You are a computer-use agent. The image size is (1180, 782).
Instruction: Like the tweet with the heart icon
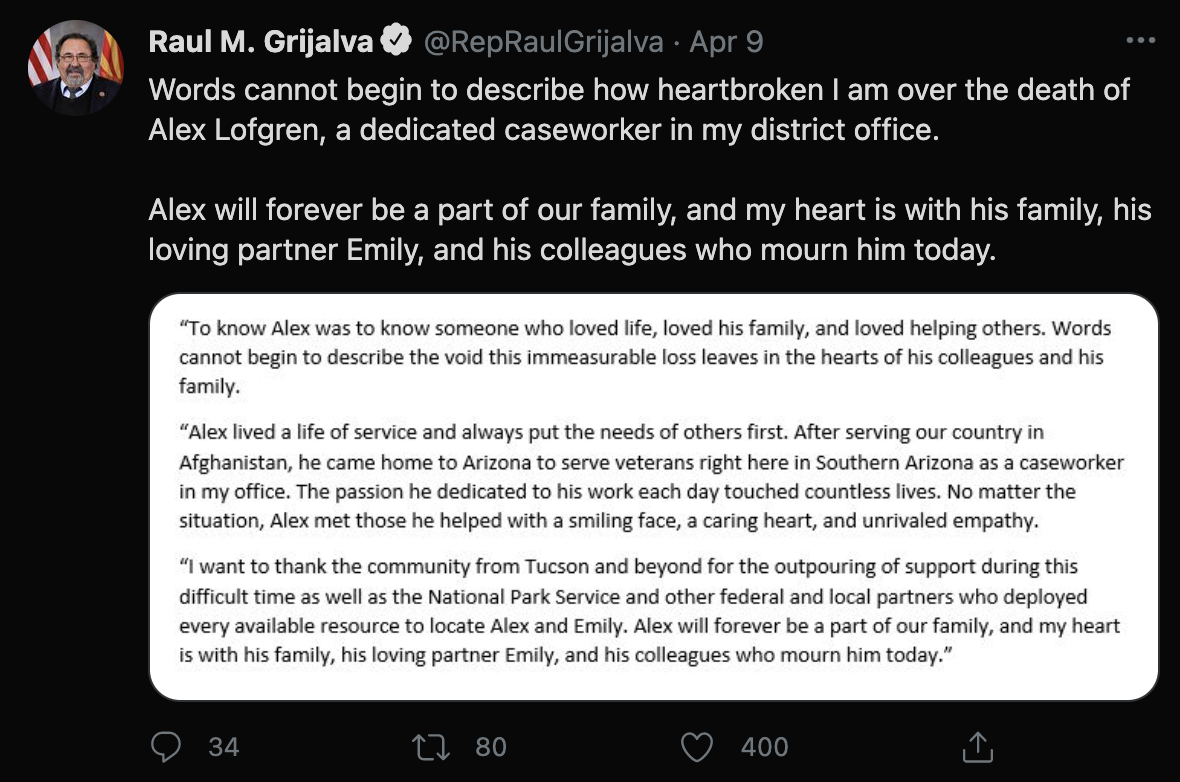(x=696, y=746)
